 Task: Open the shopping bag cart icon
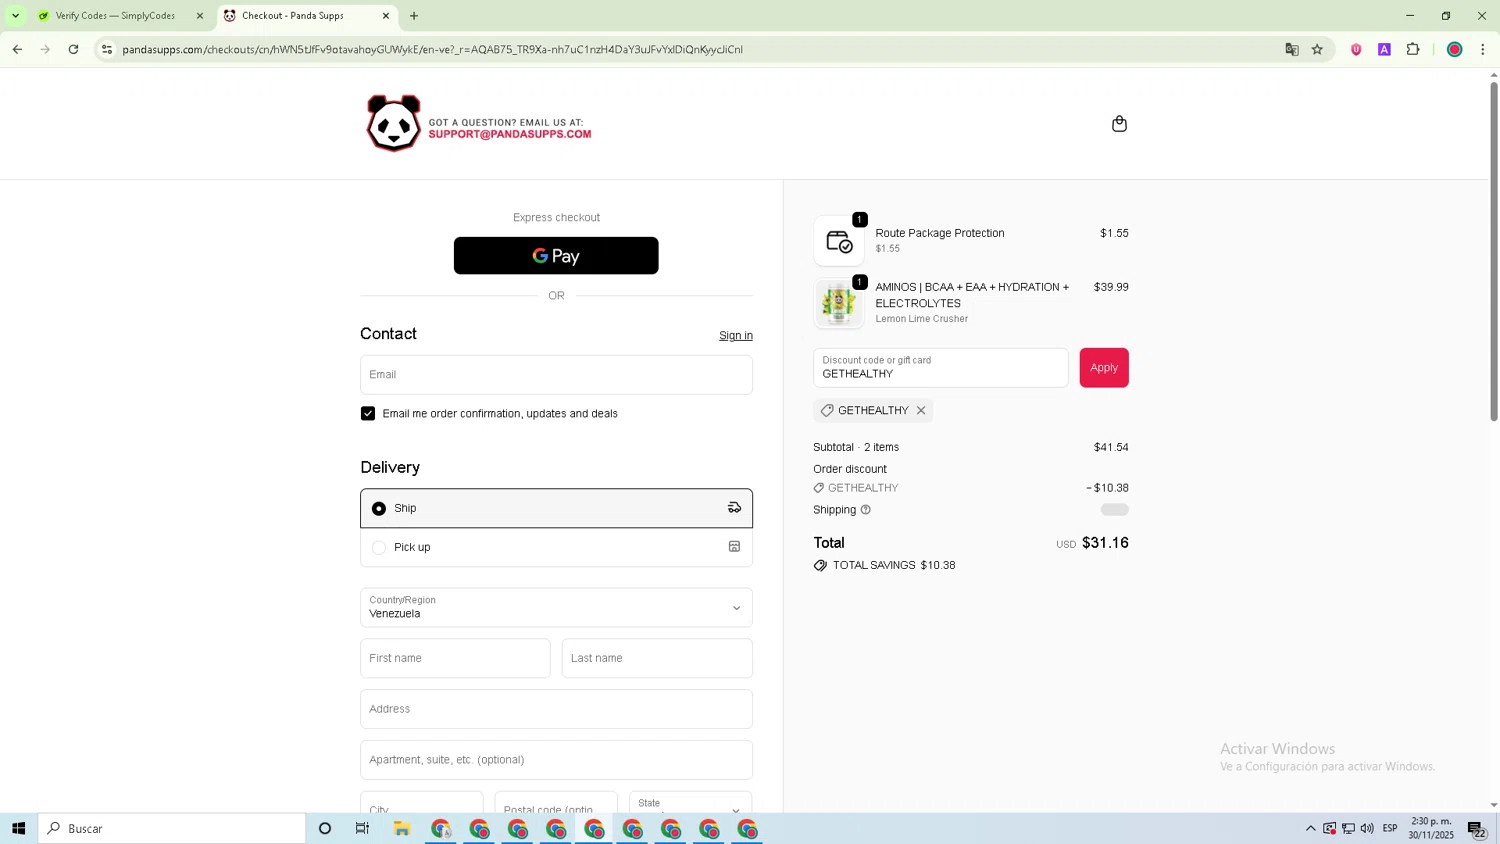point(1119,124)
